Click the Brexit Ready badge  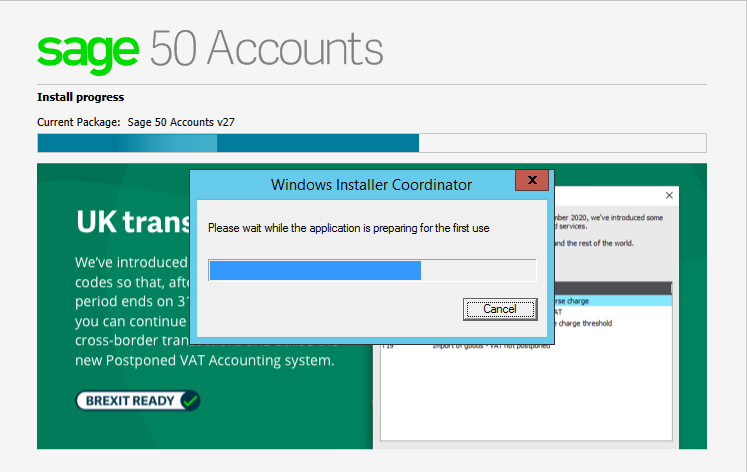click(x=138, y=401)
